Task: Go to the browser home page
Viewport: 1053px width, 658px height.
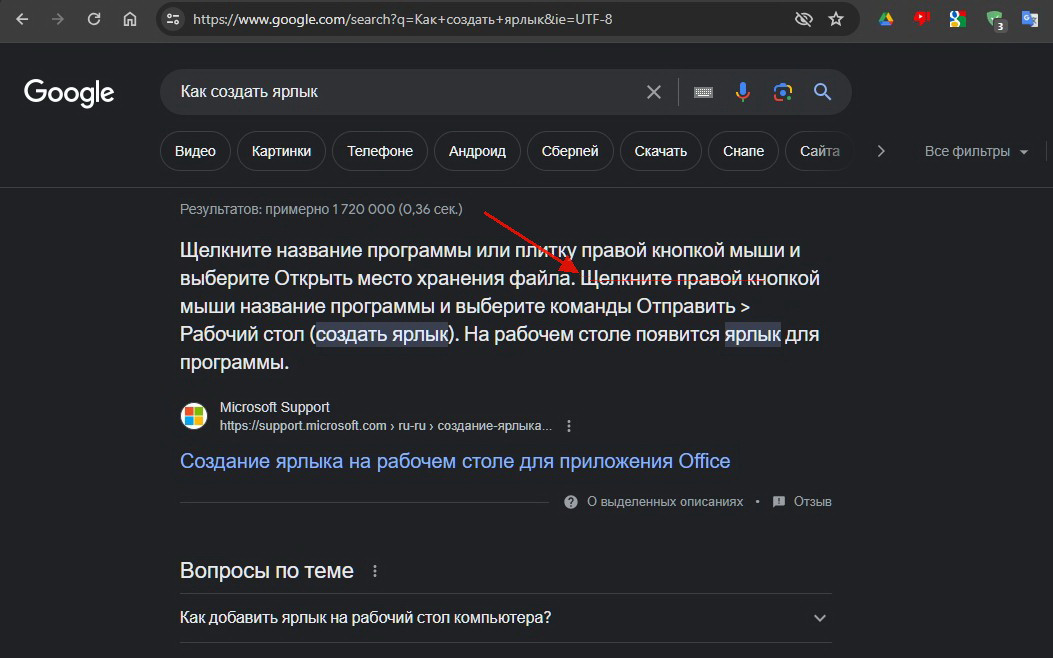Action: (x=130, y=19)
